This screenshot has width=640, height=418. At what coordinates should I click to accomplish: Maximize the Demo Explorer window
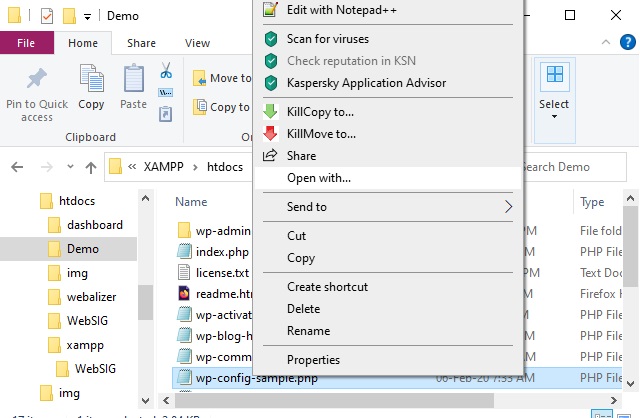pyautogui.click(x=570, y=16)
